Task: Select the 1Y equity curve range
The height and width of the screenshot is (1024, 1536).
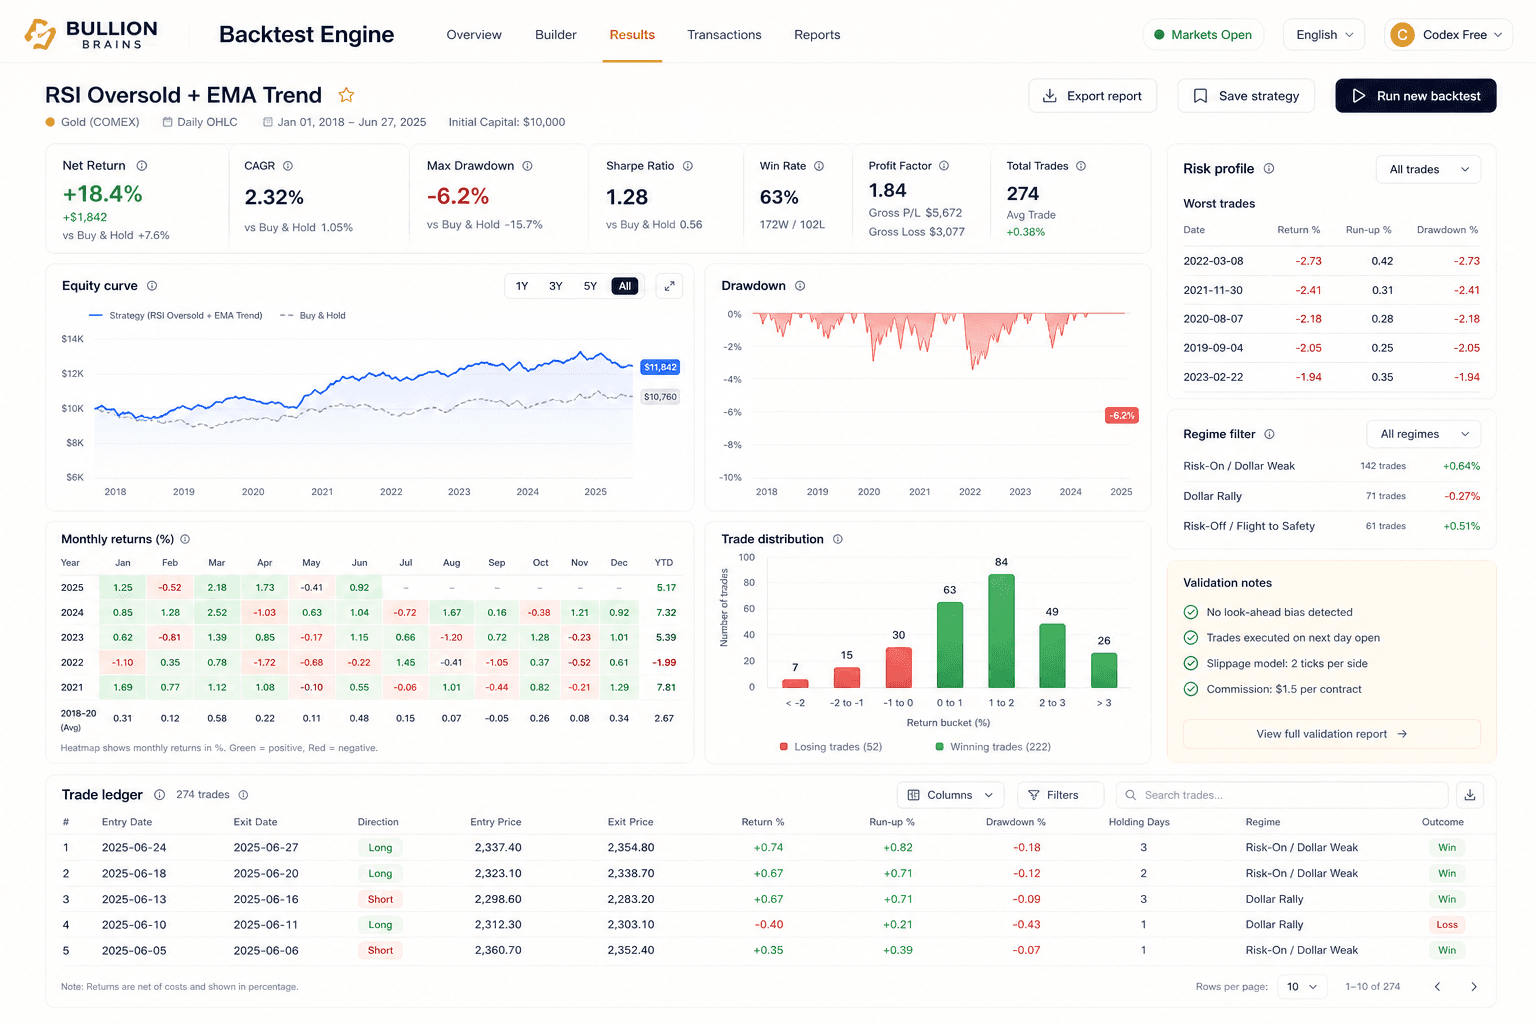Action: coord(522,286)
